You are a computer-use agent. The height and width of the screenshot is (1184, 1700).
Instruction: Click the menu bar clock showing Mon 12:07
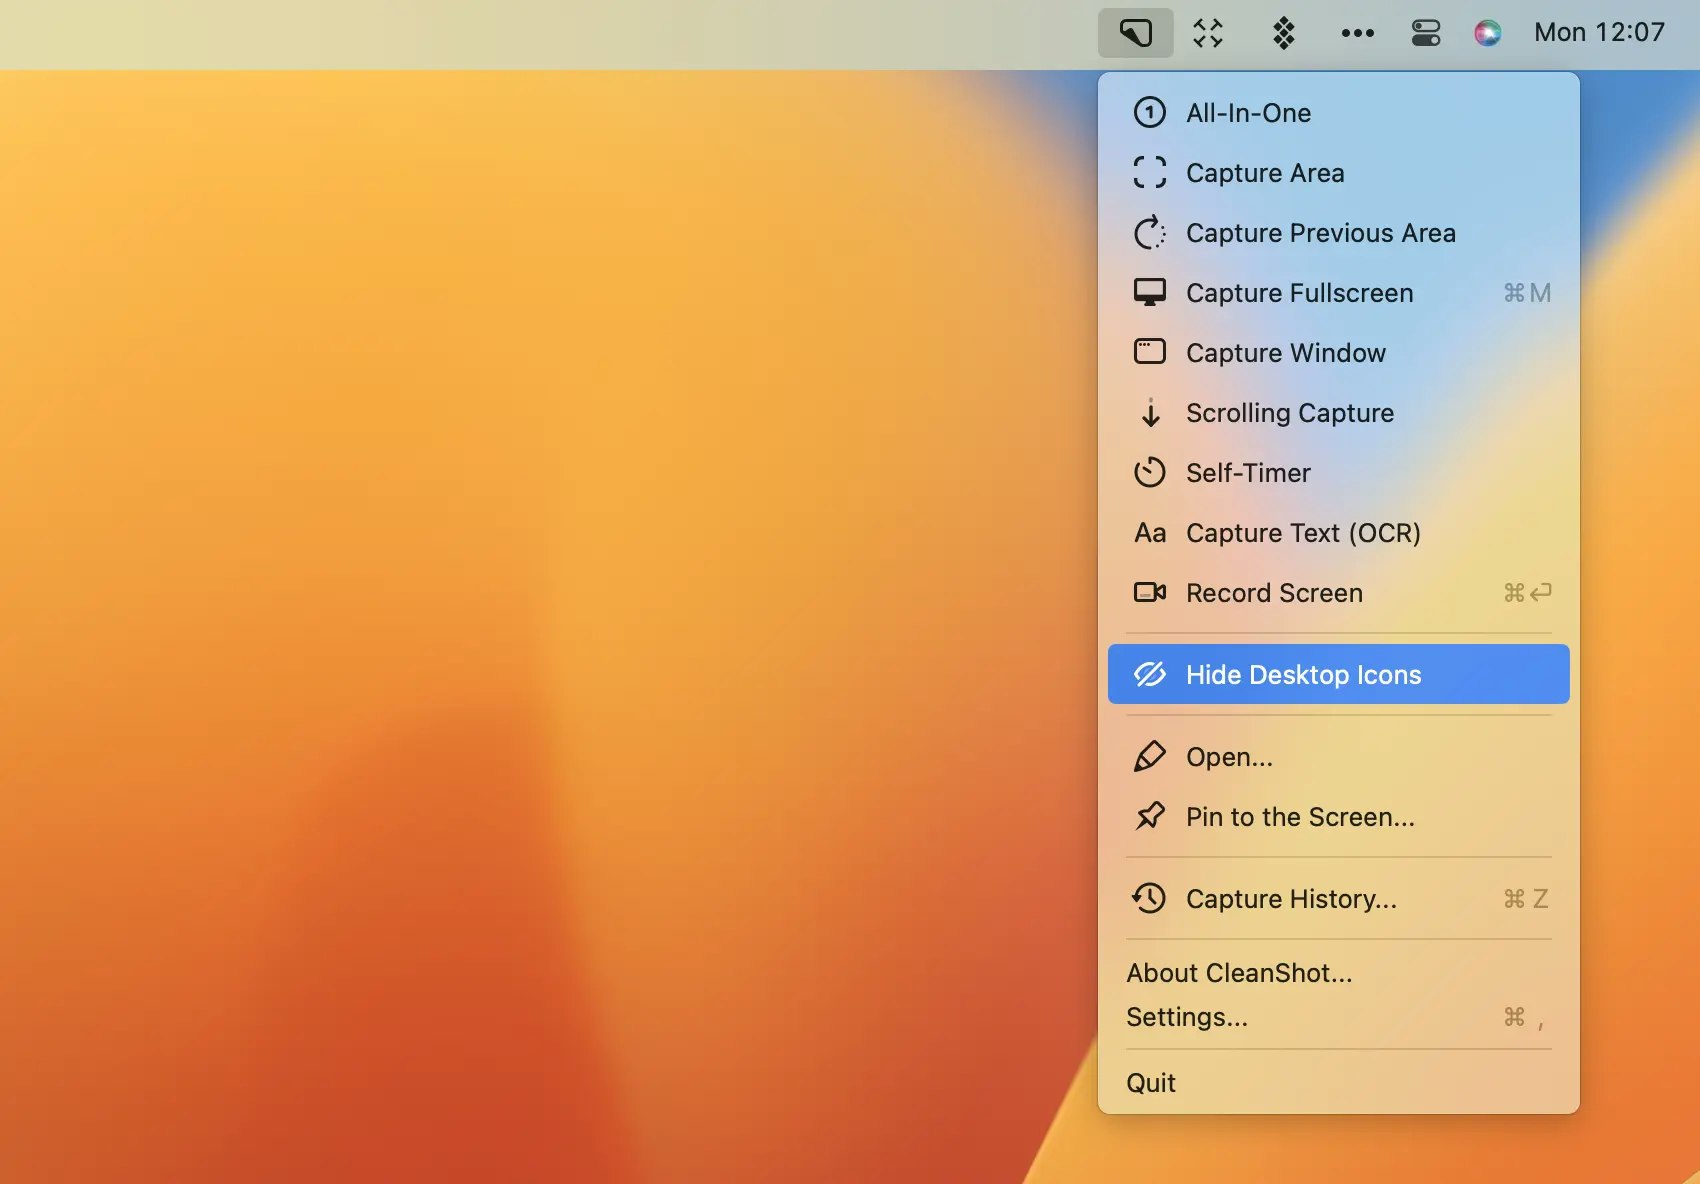coord(1599,32)
